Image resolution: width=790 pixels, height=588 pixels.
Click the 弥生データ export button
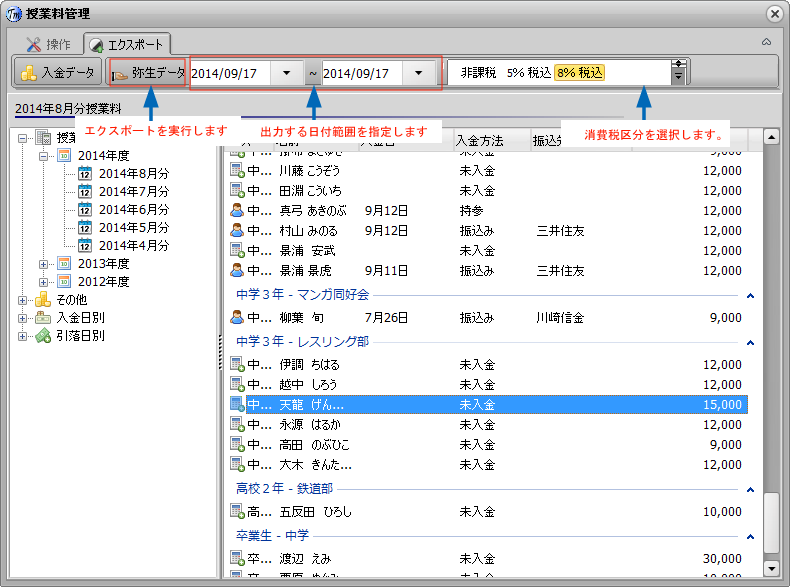148,73
